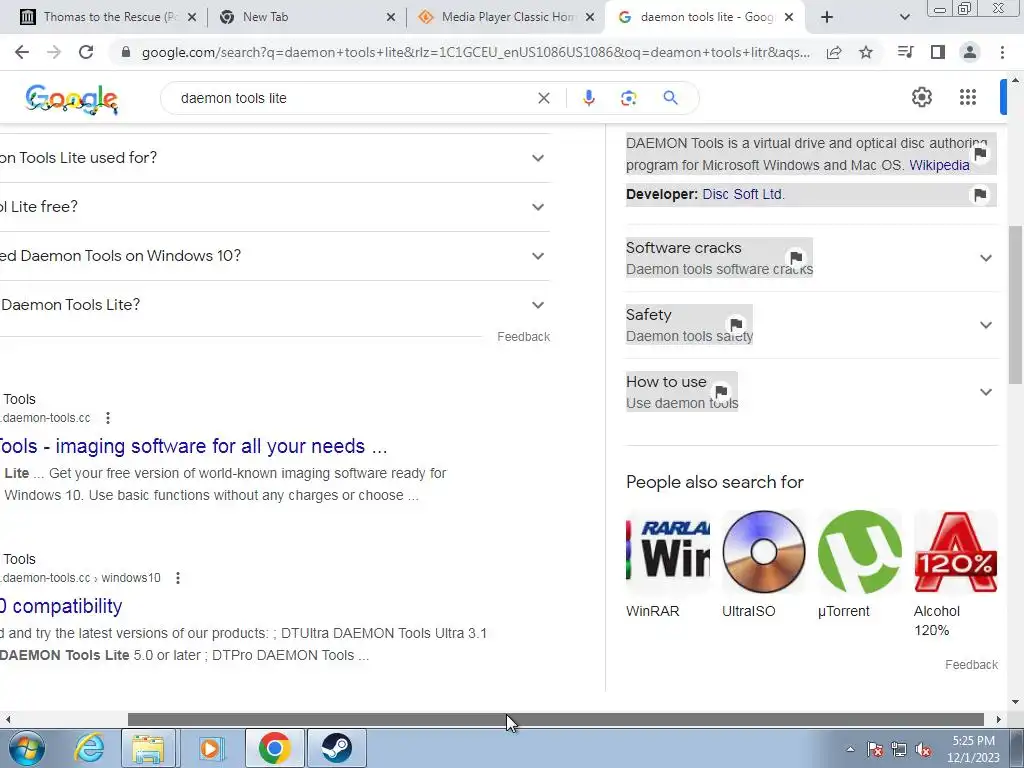Open 'imaging software for all your needs' result
1024x768 pixels.
coord(193,446)
